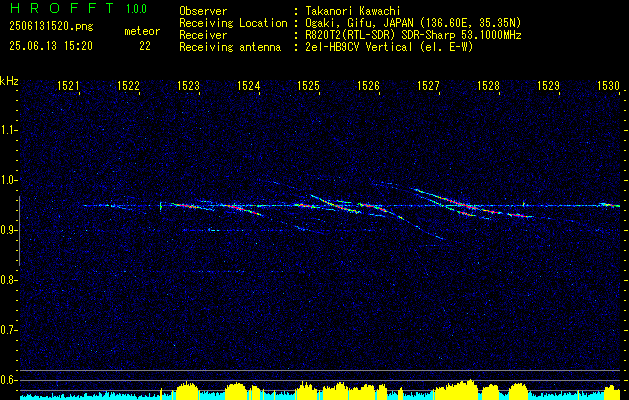
Task: Click the HROFFT program title
Action: (62, 8)
